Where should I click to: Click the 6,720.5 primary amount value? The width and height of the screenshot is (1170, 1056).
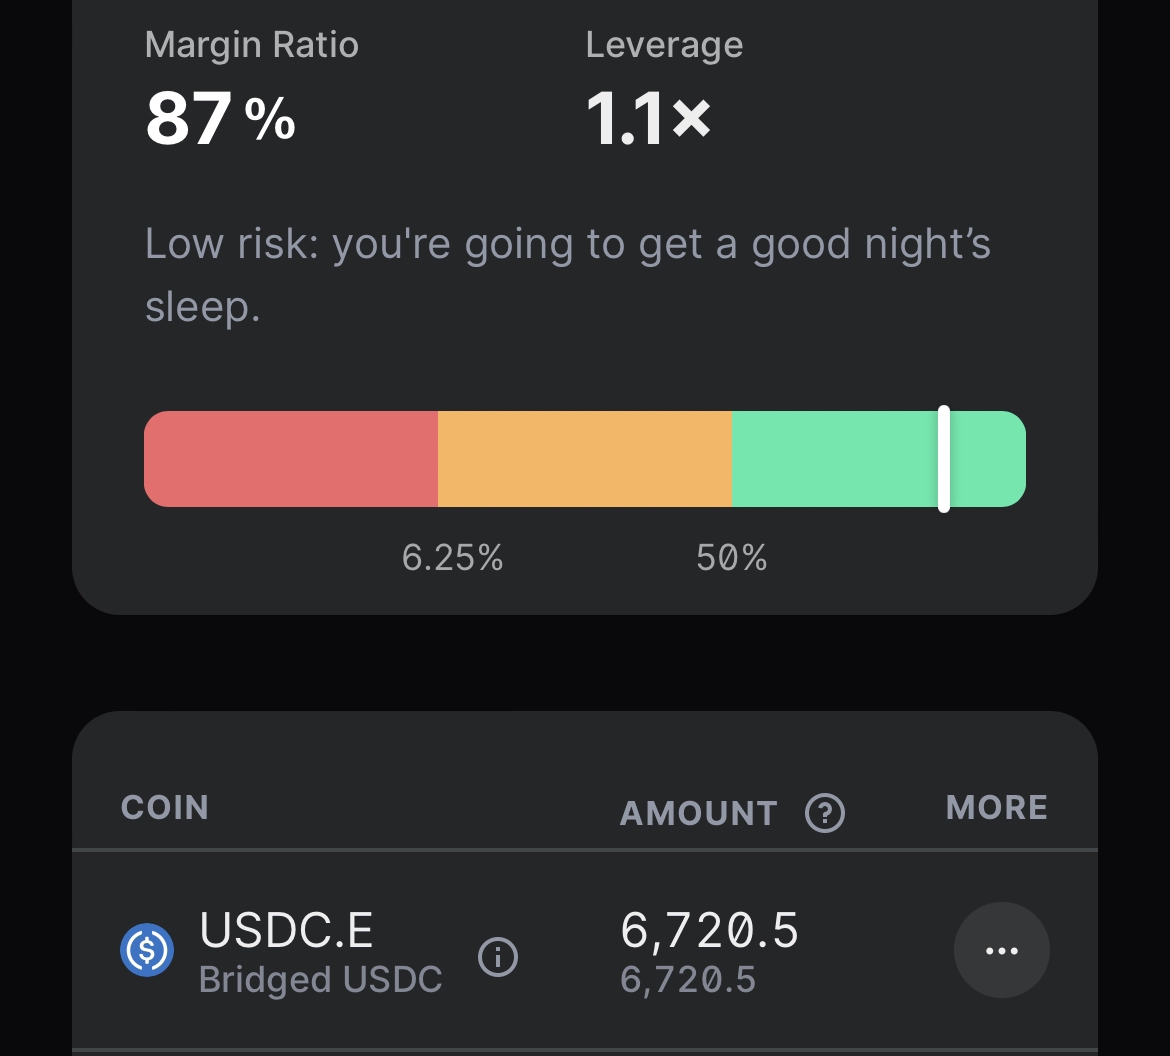[709, 931]
